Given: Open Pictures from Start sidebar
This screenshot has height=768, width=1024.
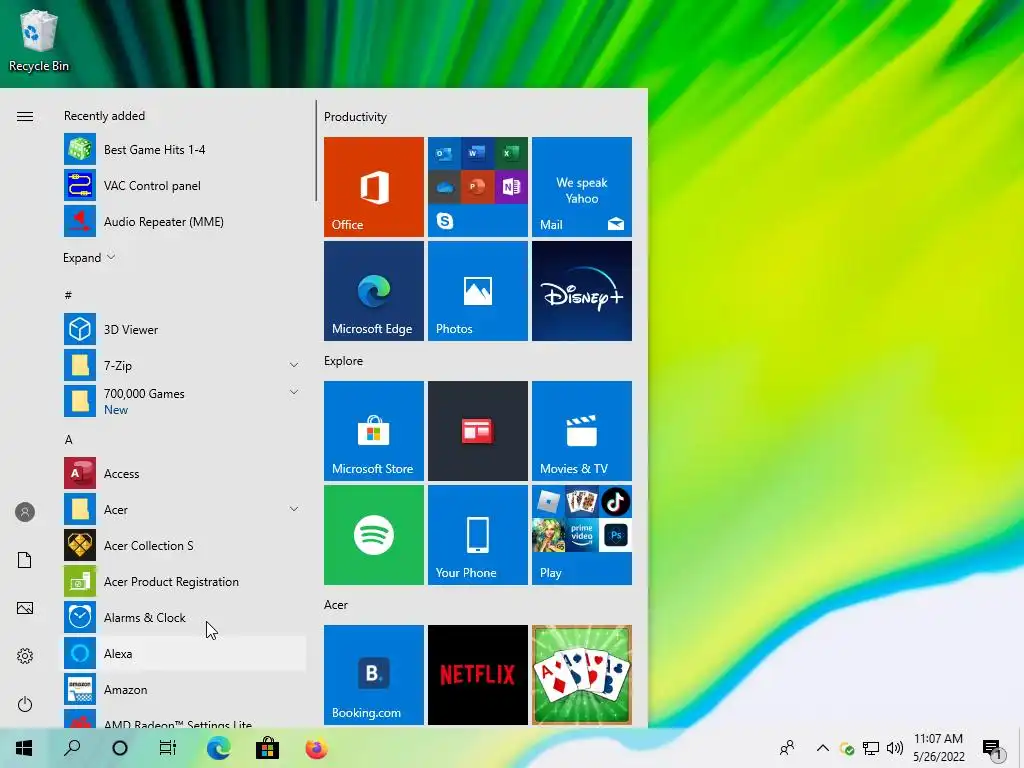Looking at the screenshot, I should click(25, 608).
